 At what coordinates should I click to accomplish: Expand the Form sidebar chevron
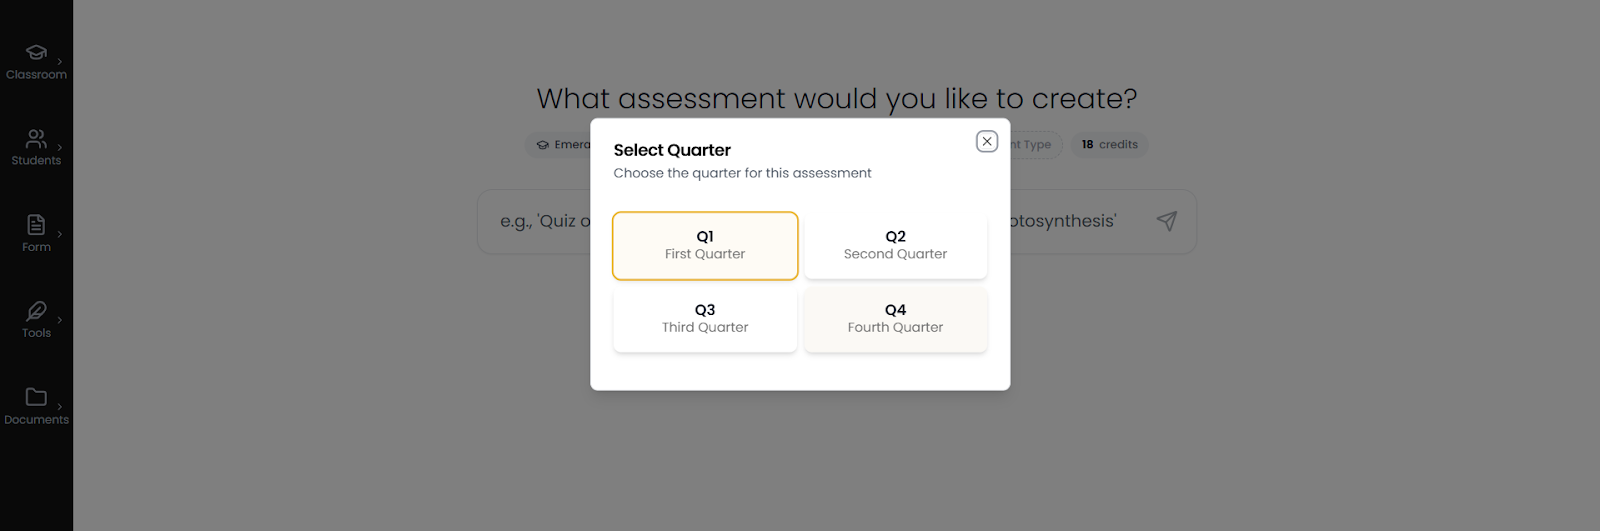pos(60,234)
